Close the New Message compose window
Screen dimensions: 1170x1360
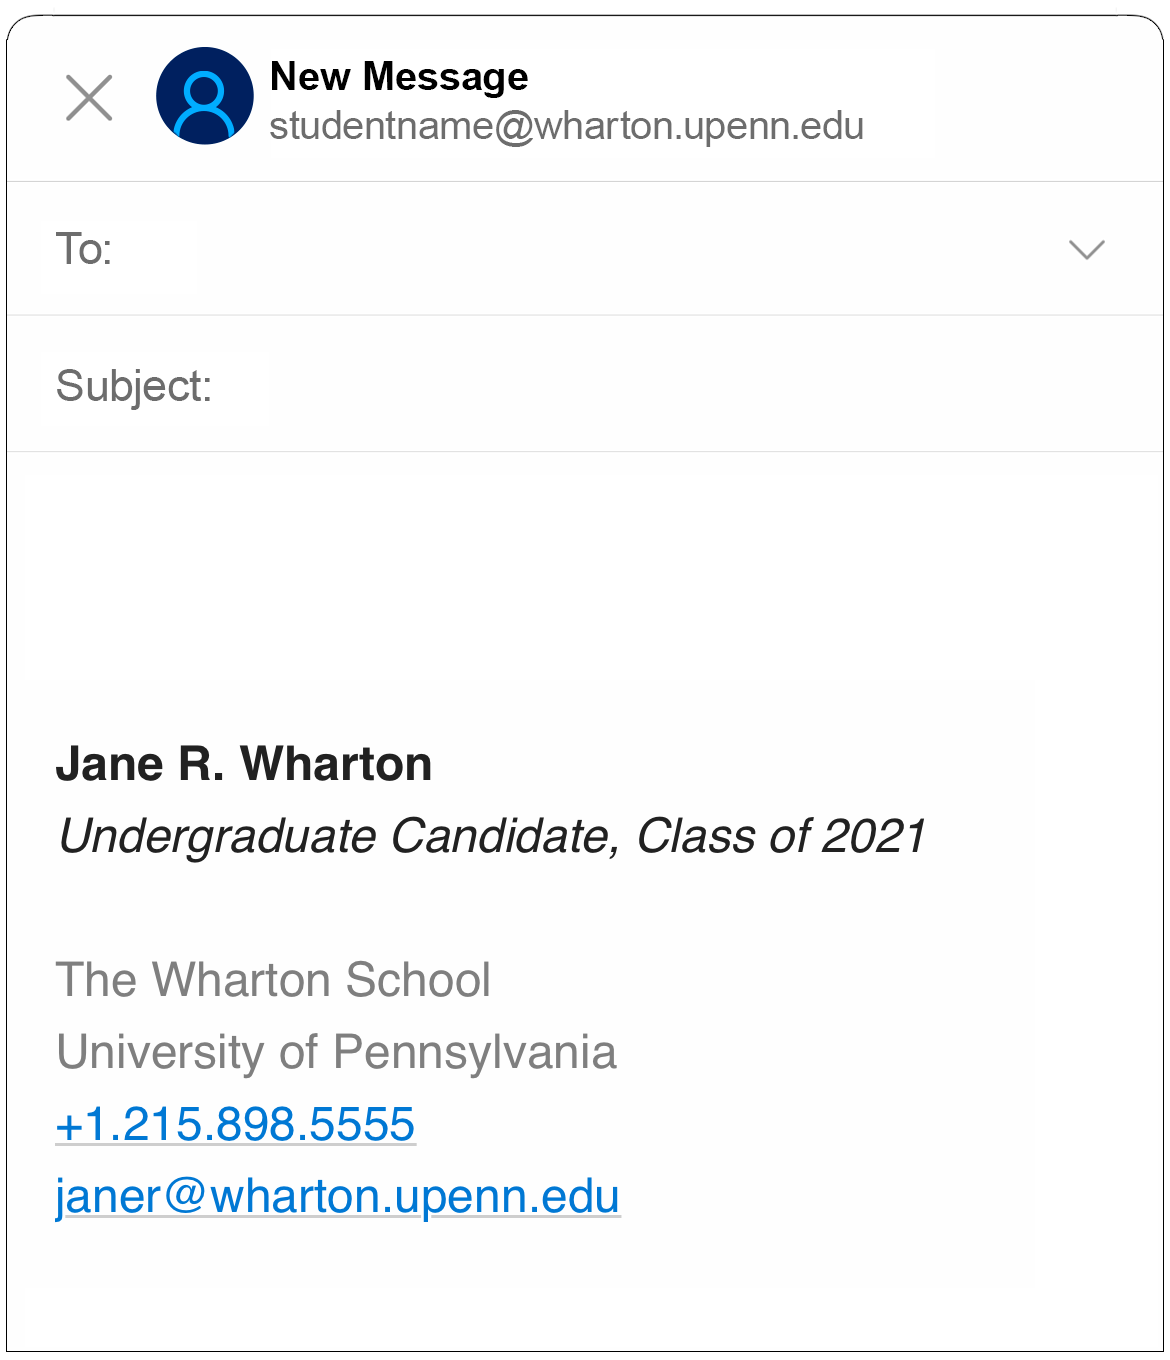pos(89,98)
